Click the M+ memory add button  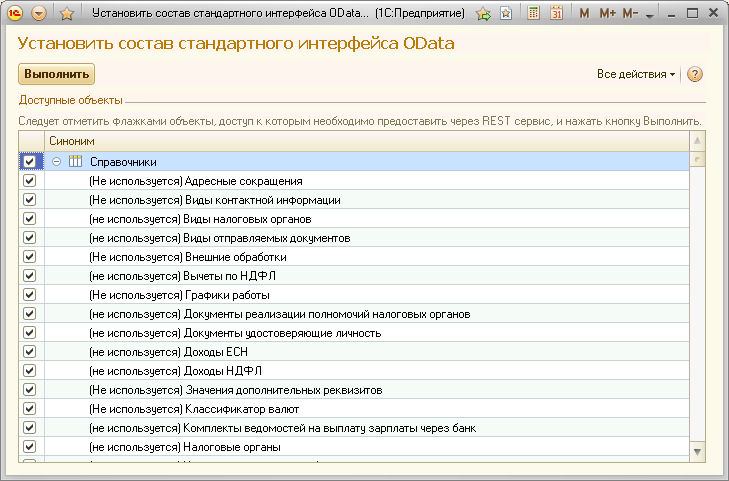point(607,14)
